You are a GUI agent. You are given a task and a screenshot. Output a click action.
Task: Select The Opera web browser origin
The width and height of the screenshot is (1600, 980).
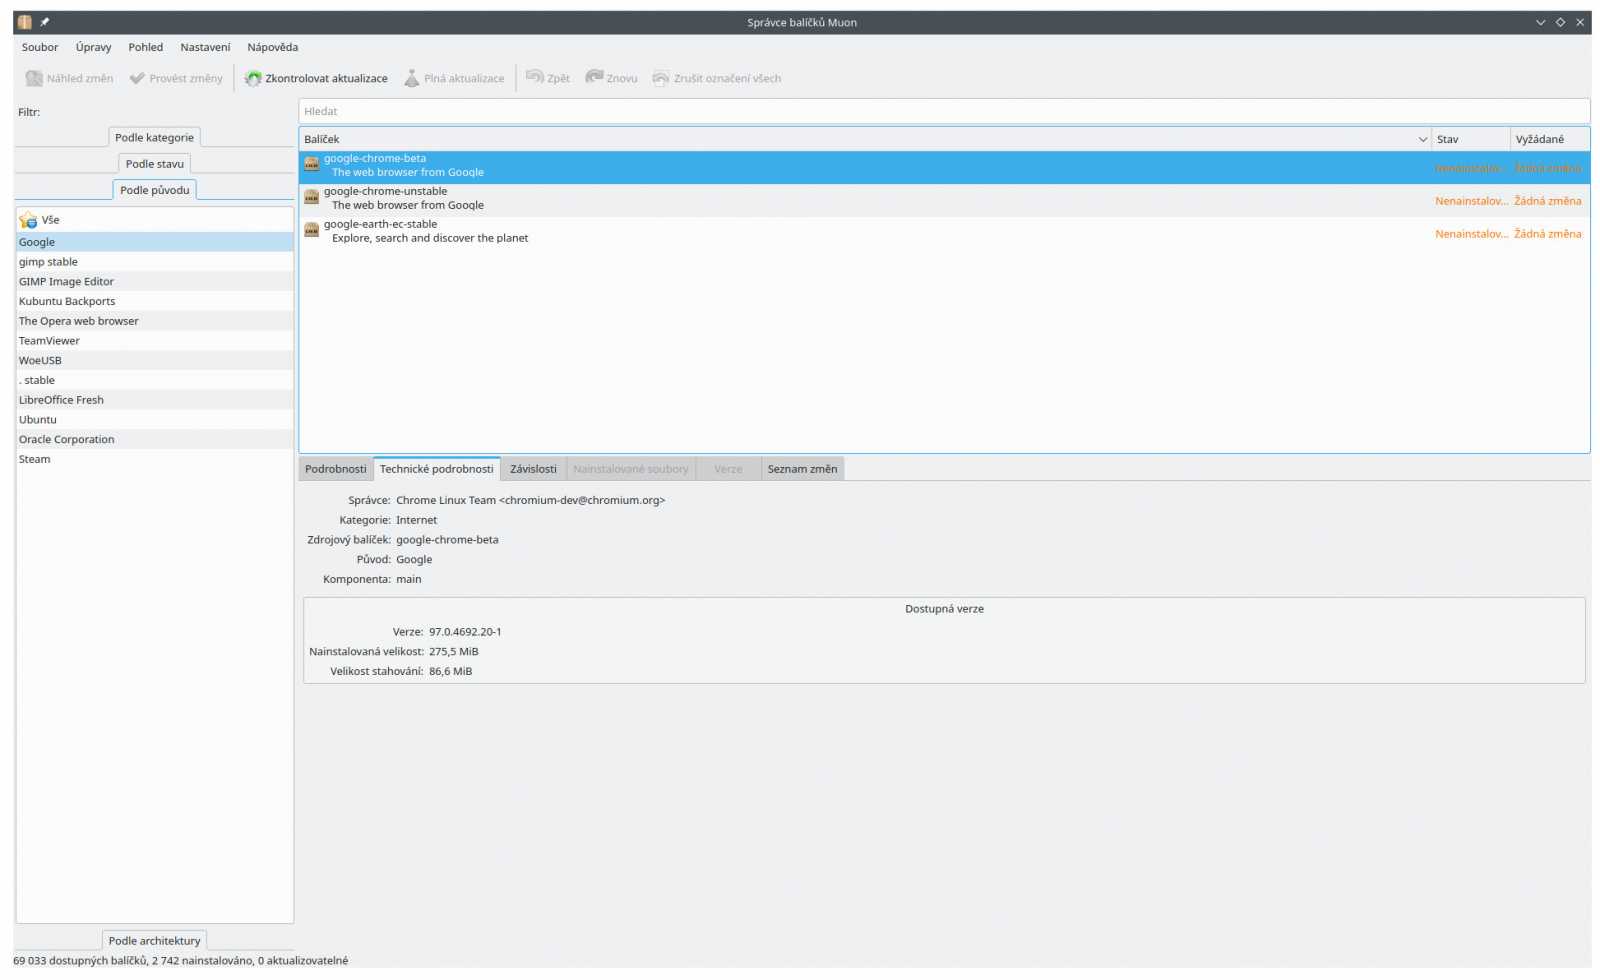click(x=155, y=321)
